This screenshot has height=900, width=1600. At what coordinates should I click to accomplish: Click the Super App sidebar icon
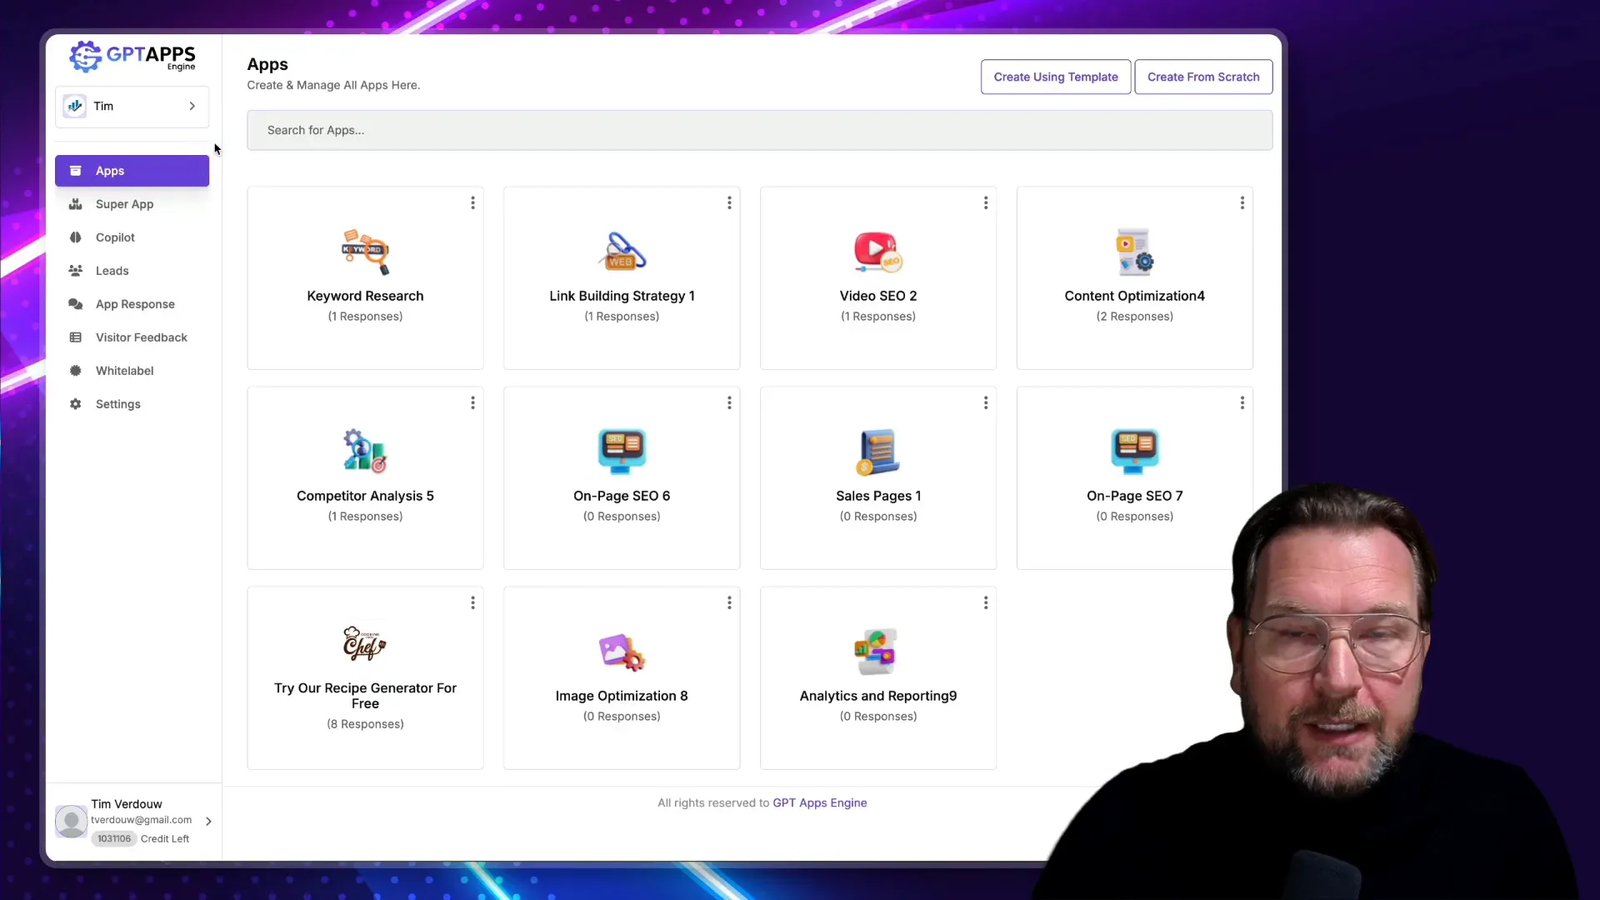[75, 204]
